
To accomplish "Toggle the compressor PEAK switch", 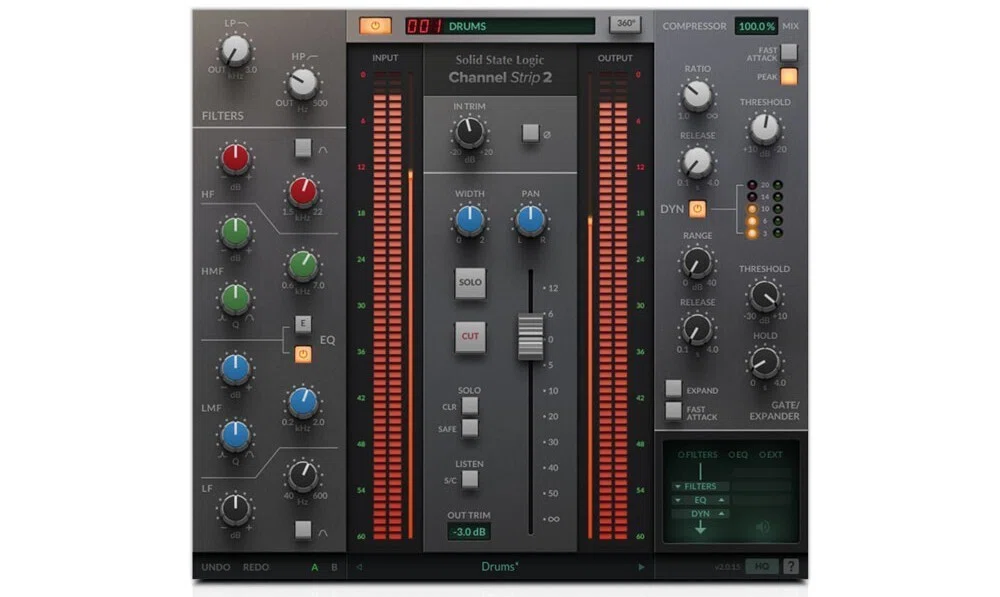I will pos(789,77).
